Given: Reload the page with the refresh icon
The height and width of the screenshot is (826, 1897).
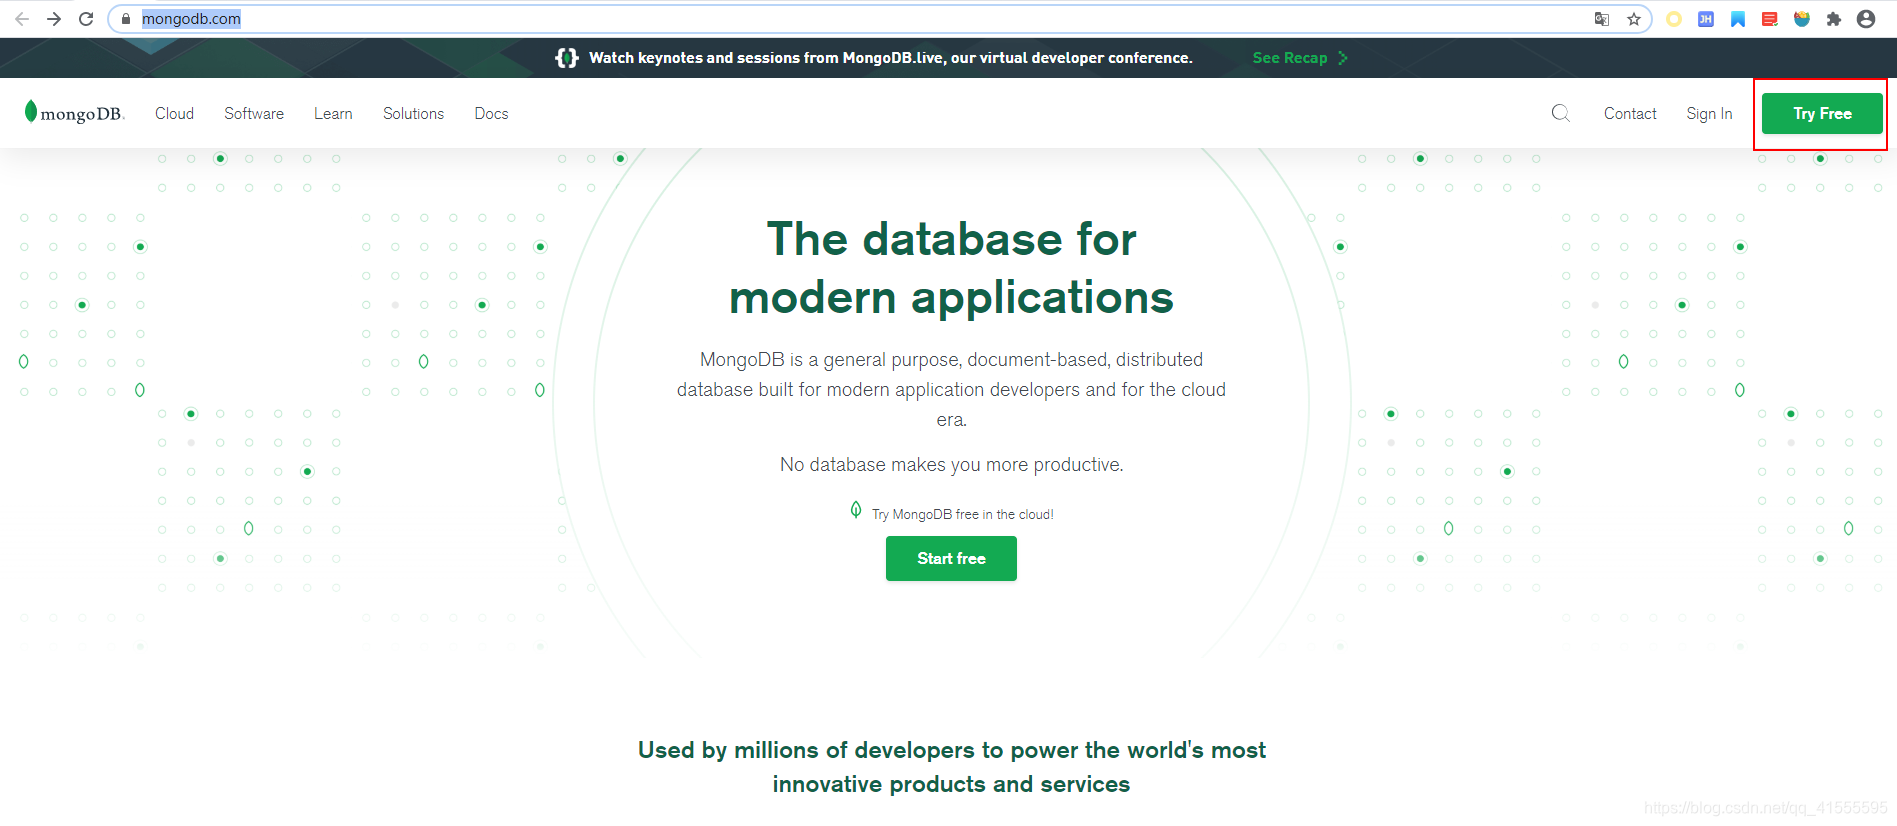Looking at the screenshot, I should [x=86, y=19].
